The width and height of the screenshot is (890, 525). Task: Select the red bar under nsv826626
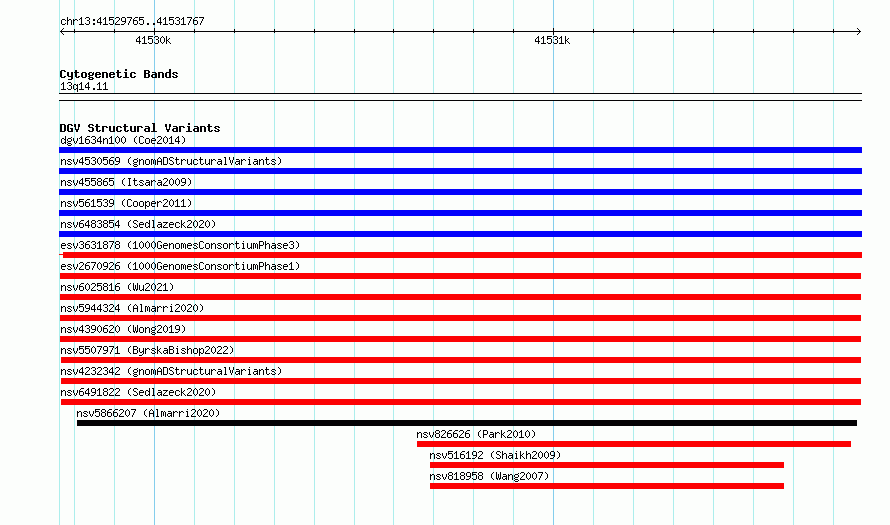pos(633,444)
